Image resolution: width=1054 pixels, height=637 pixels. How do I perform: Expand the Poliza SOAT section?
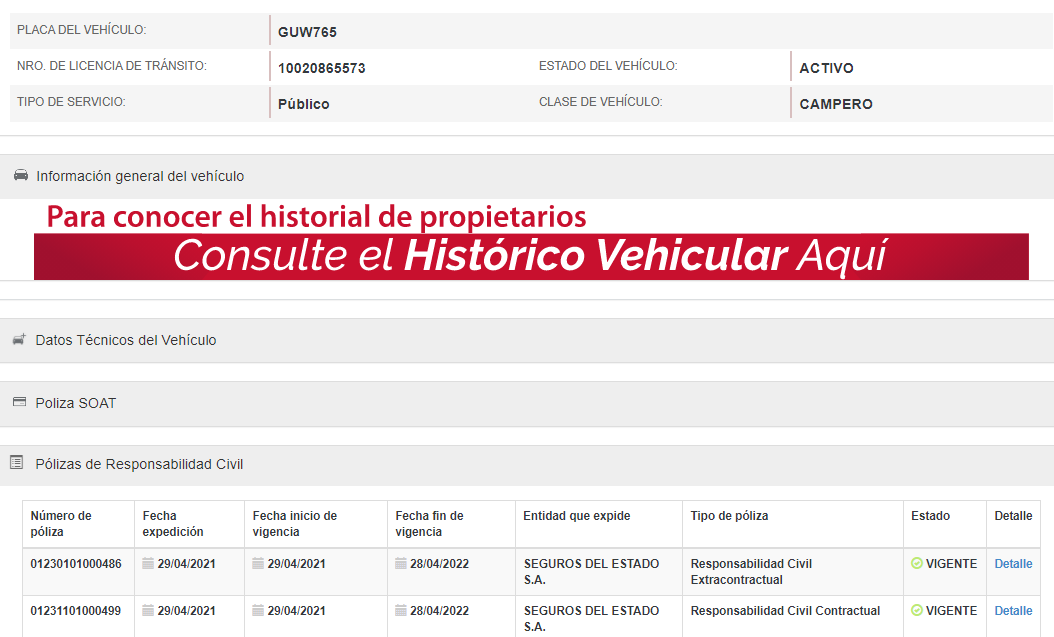coord(76,403)
